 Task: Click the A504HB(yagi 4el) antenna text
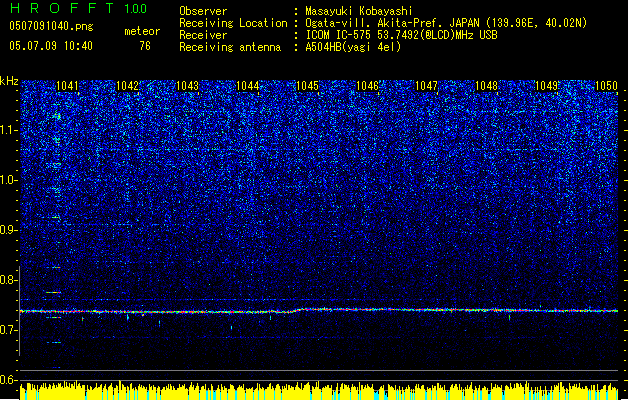353,47
